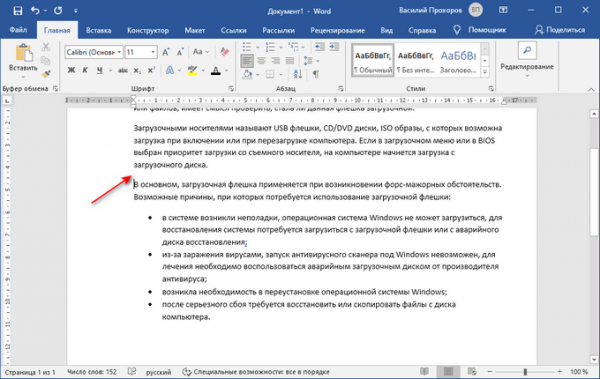The image size is (600, 379).
Task: Toggle bold Ж formatting
Action: pos(71,70)
